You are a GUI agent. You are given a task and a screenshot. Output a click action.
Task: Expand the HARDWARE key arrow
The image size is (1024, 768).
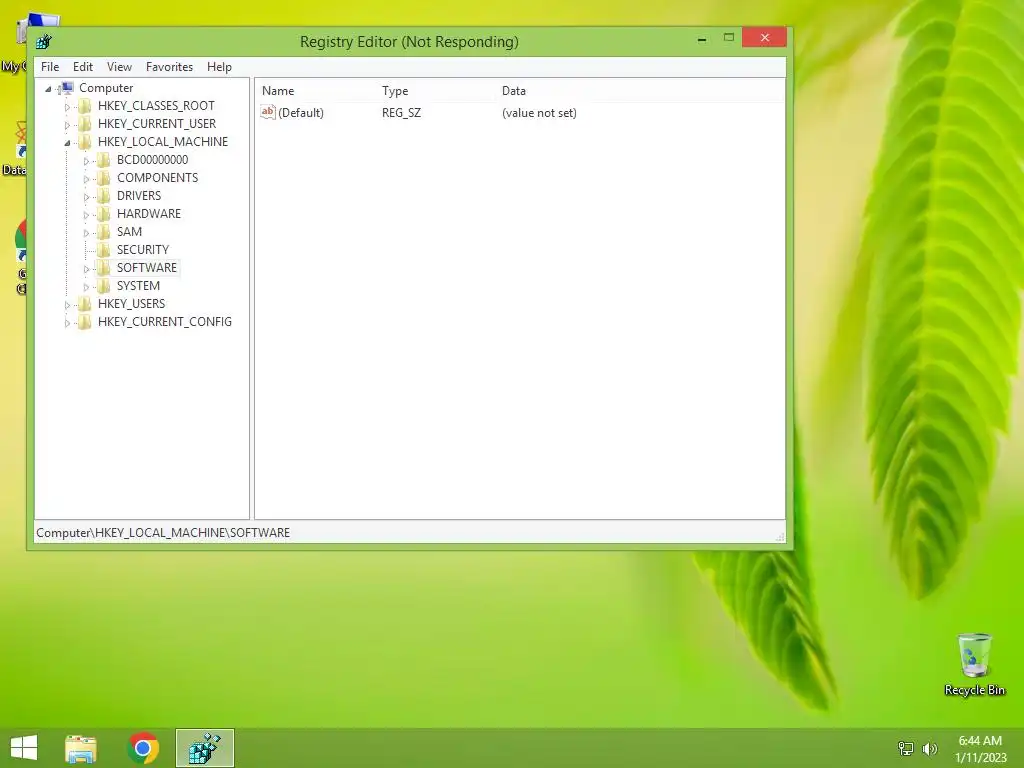pos(86,214)
